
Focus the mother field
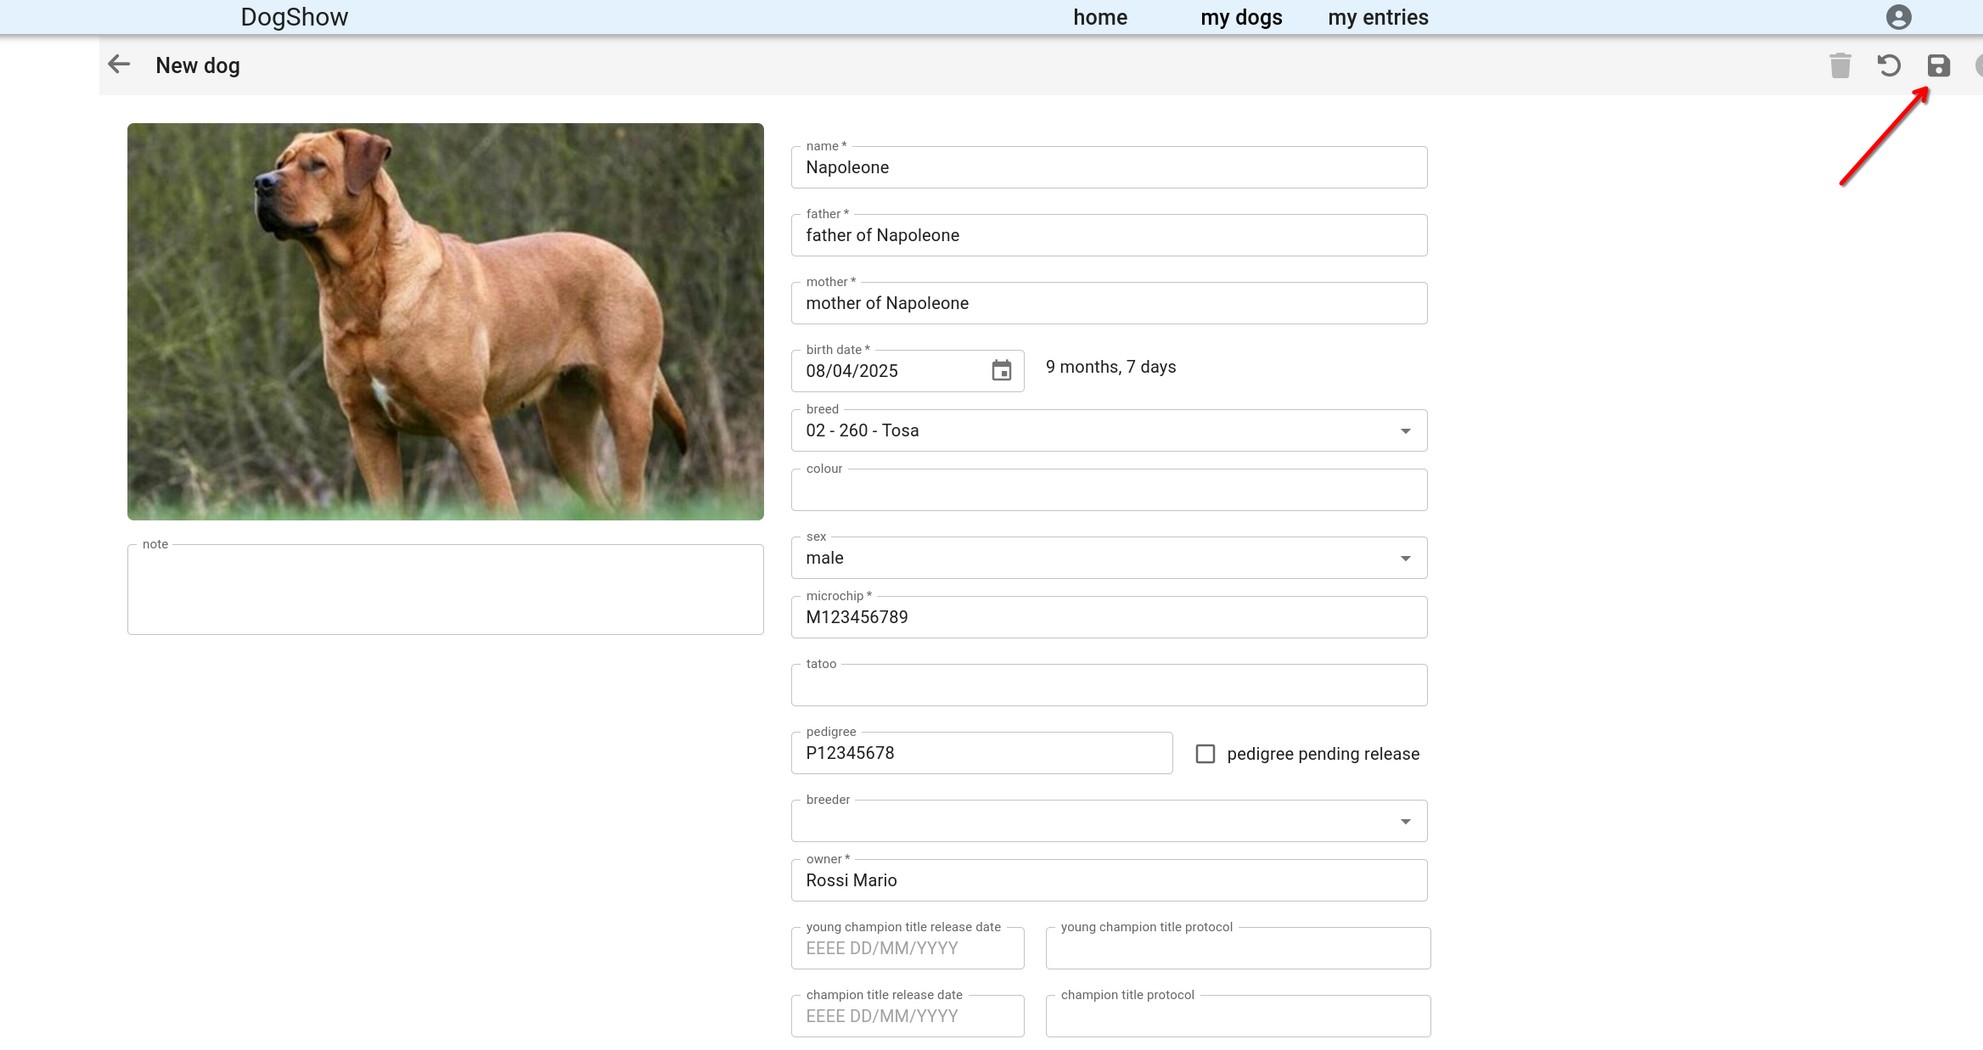tap(1109, 304)
